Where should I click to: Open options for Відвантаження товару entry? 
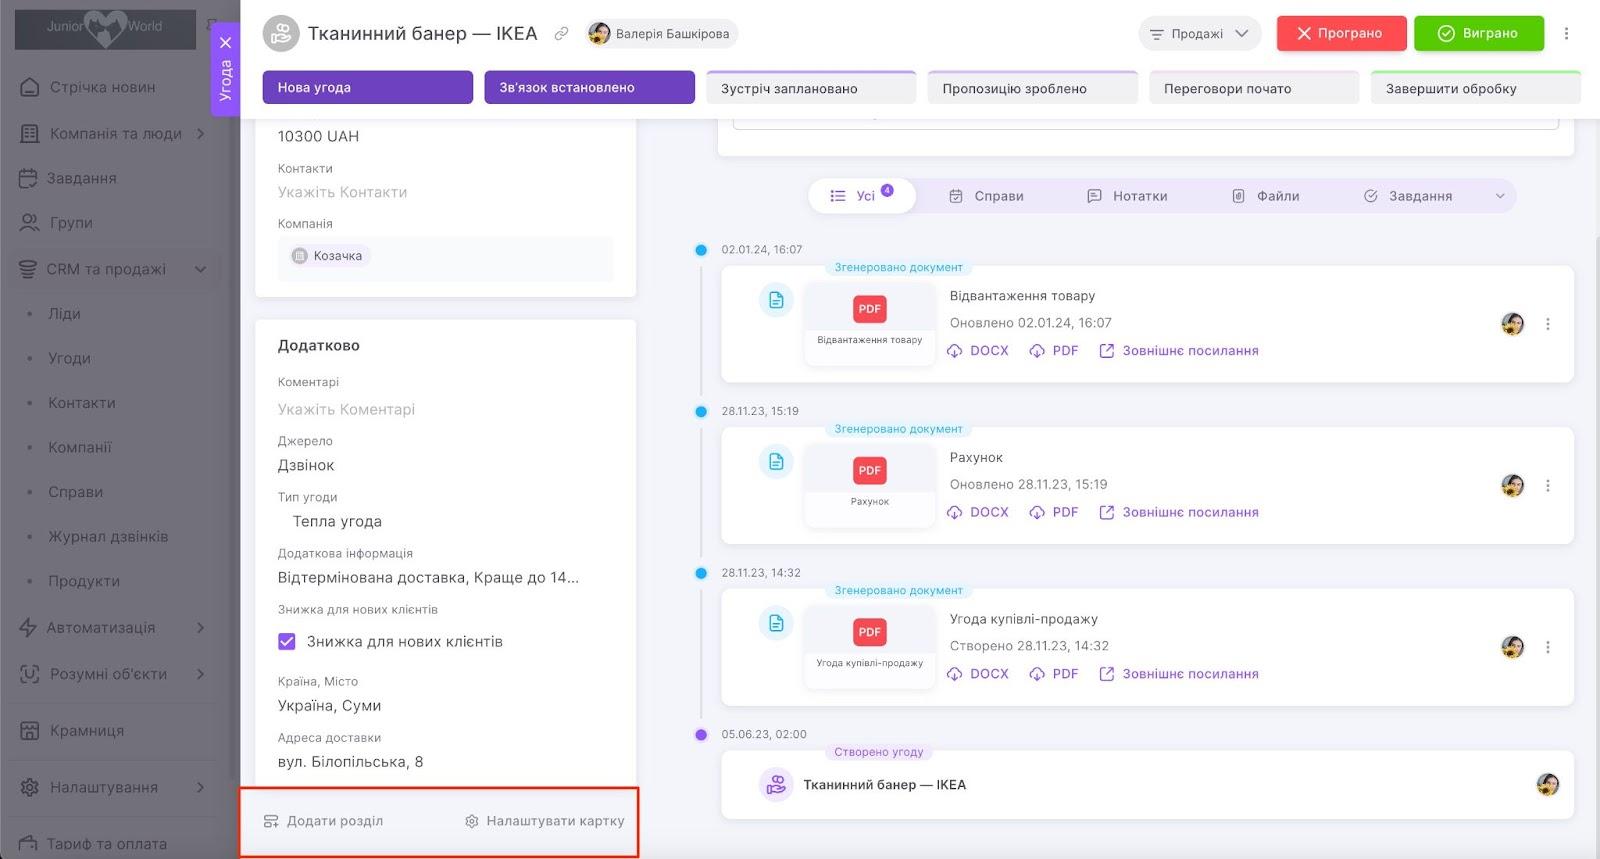(1548, 324)
